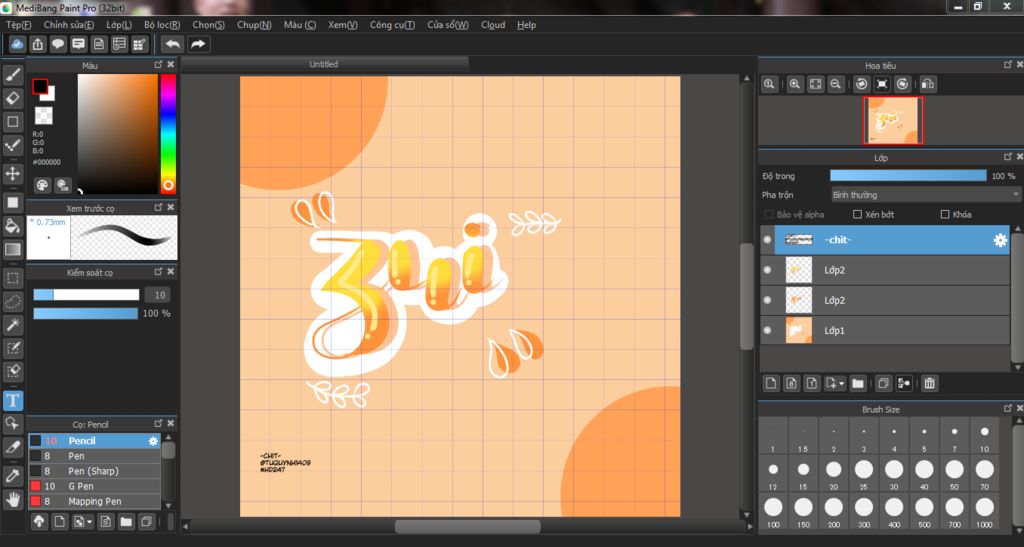This screenshot has height=547, width=1024.
Task: Hide the Lớp1 layer
Action: pos(767,330)
